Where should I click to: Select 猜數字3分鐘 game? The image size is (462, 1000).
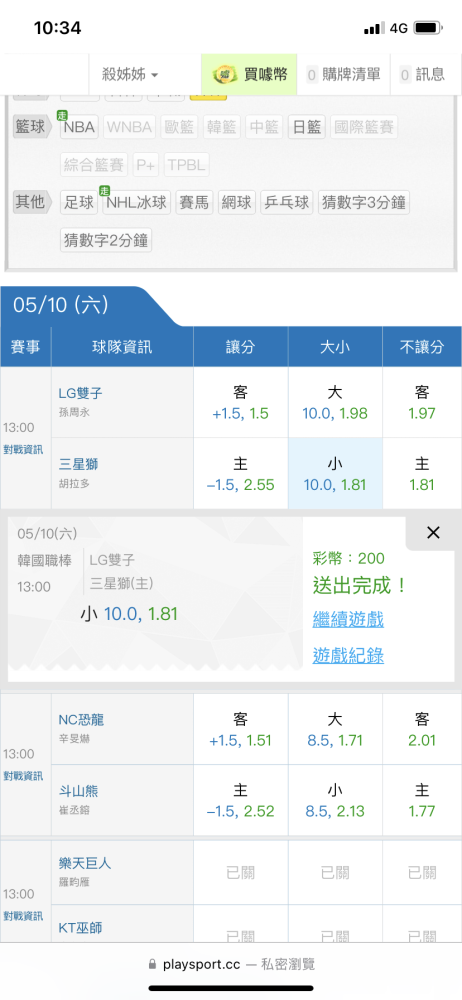click(364, 203)
